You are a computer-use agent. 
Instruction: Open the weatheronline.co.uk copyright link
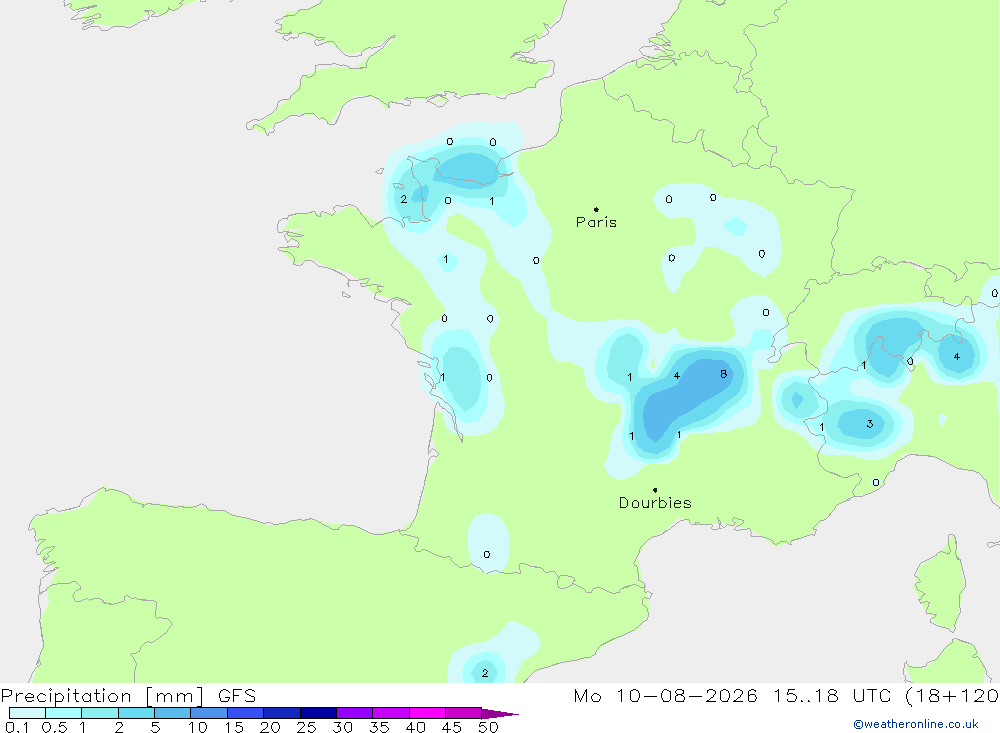click(916, 724)
